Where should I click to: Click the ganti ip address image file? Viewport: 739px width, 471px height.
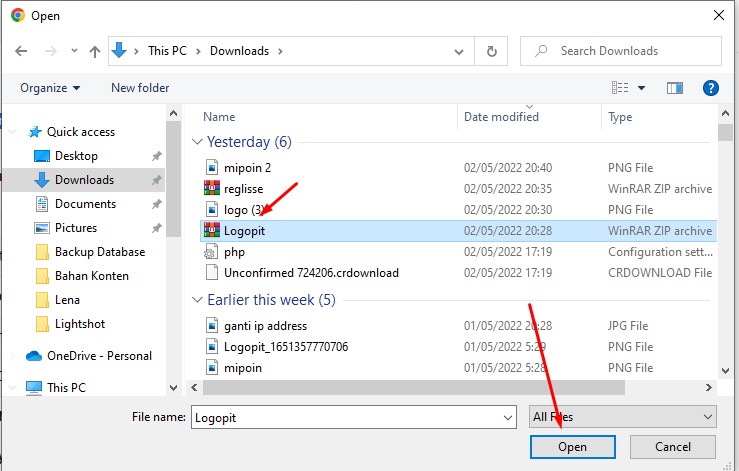(x=265, y=326)
